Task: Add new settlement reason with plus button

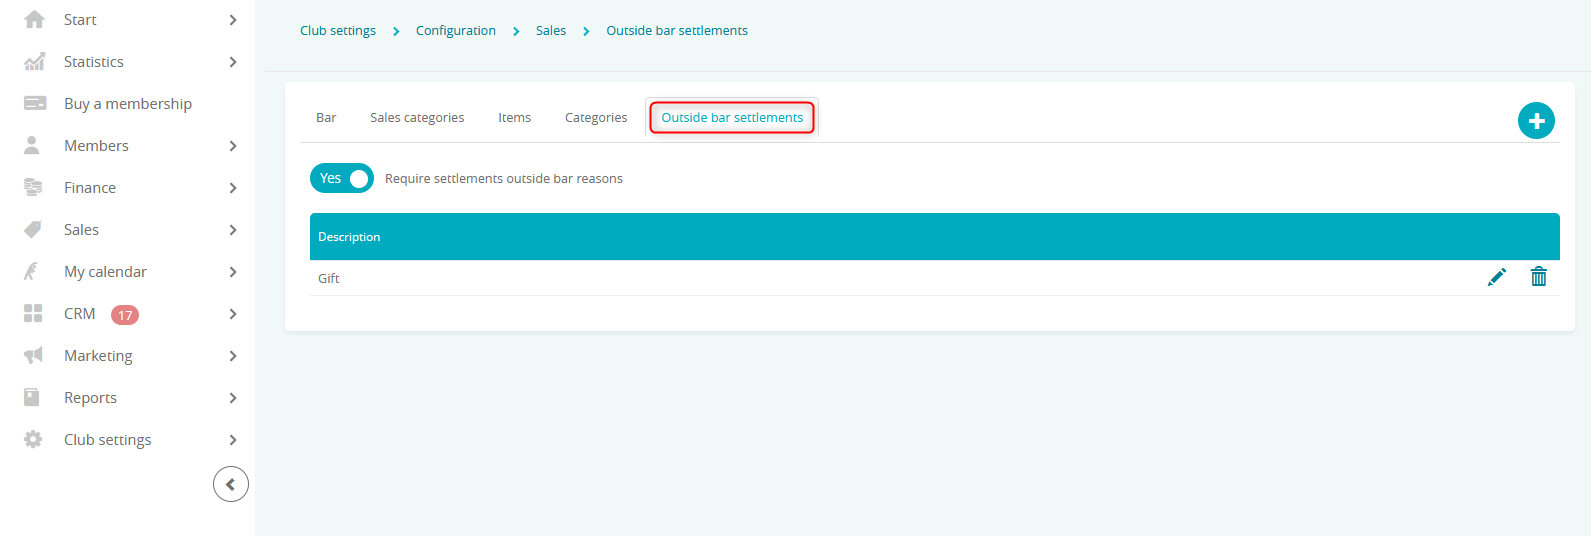Action: (1536, 121)
